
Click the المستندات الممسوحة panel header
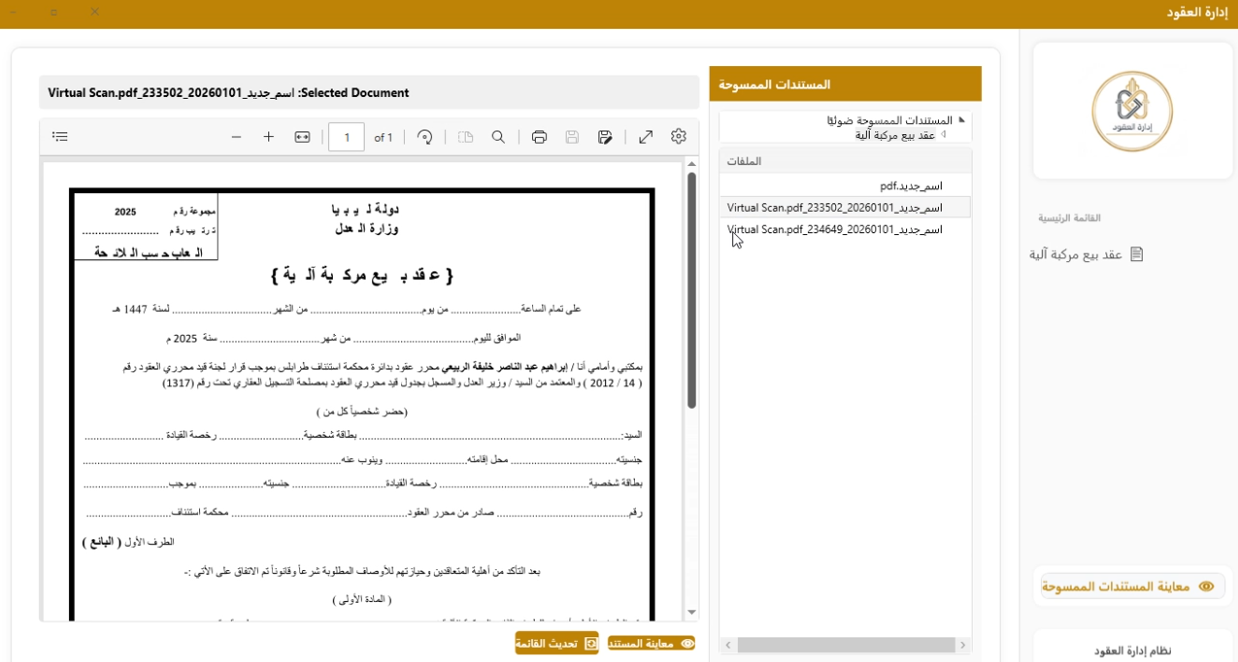(845, 84)
